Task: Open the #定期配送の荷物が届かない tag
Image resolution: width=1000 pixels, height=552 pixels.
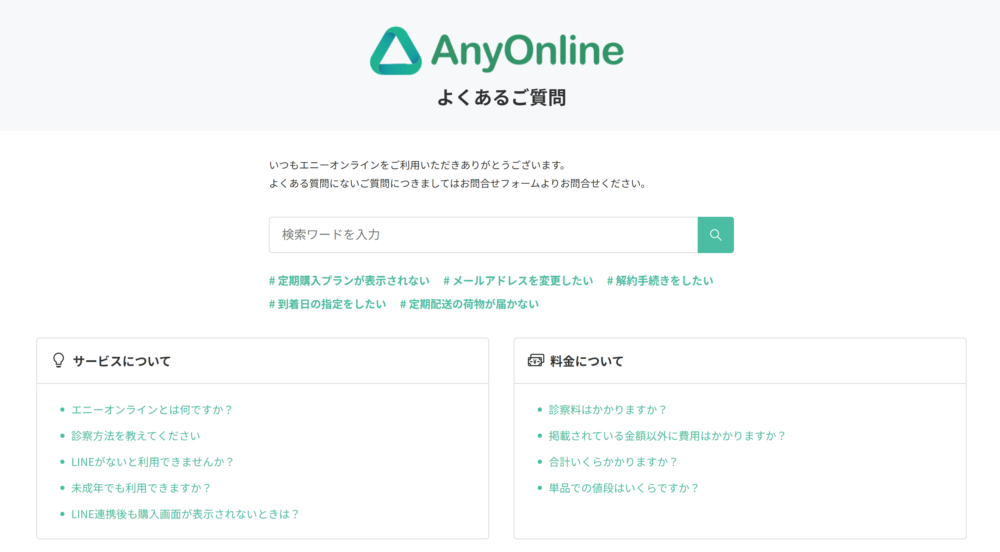Action: pyautogui.click(x=469, y=304)
